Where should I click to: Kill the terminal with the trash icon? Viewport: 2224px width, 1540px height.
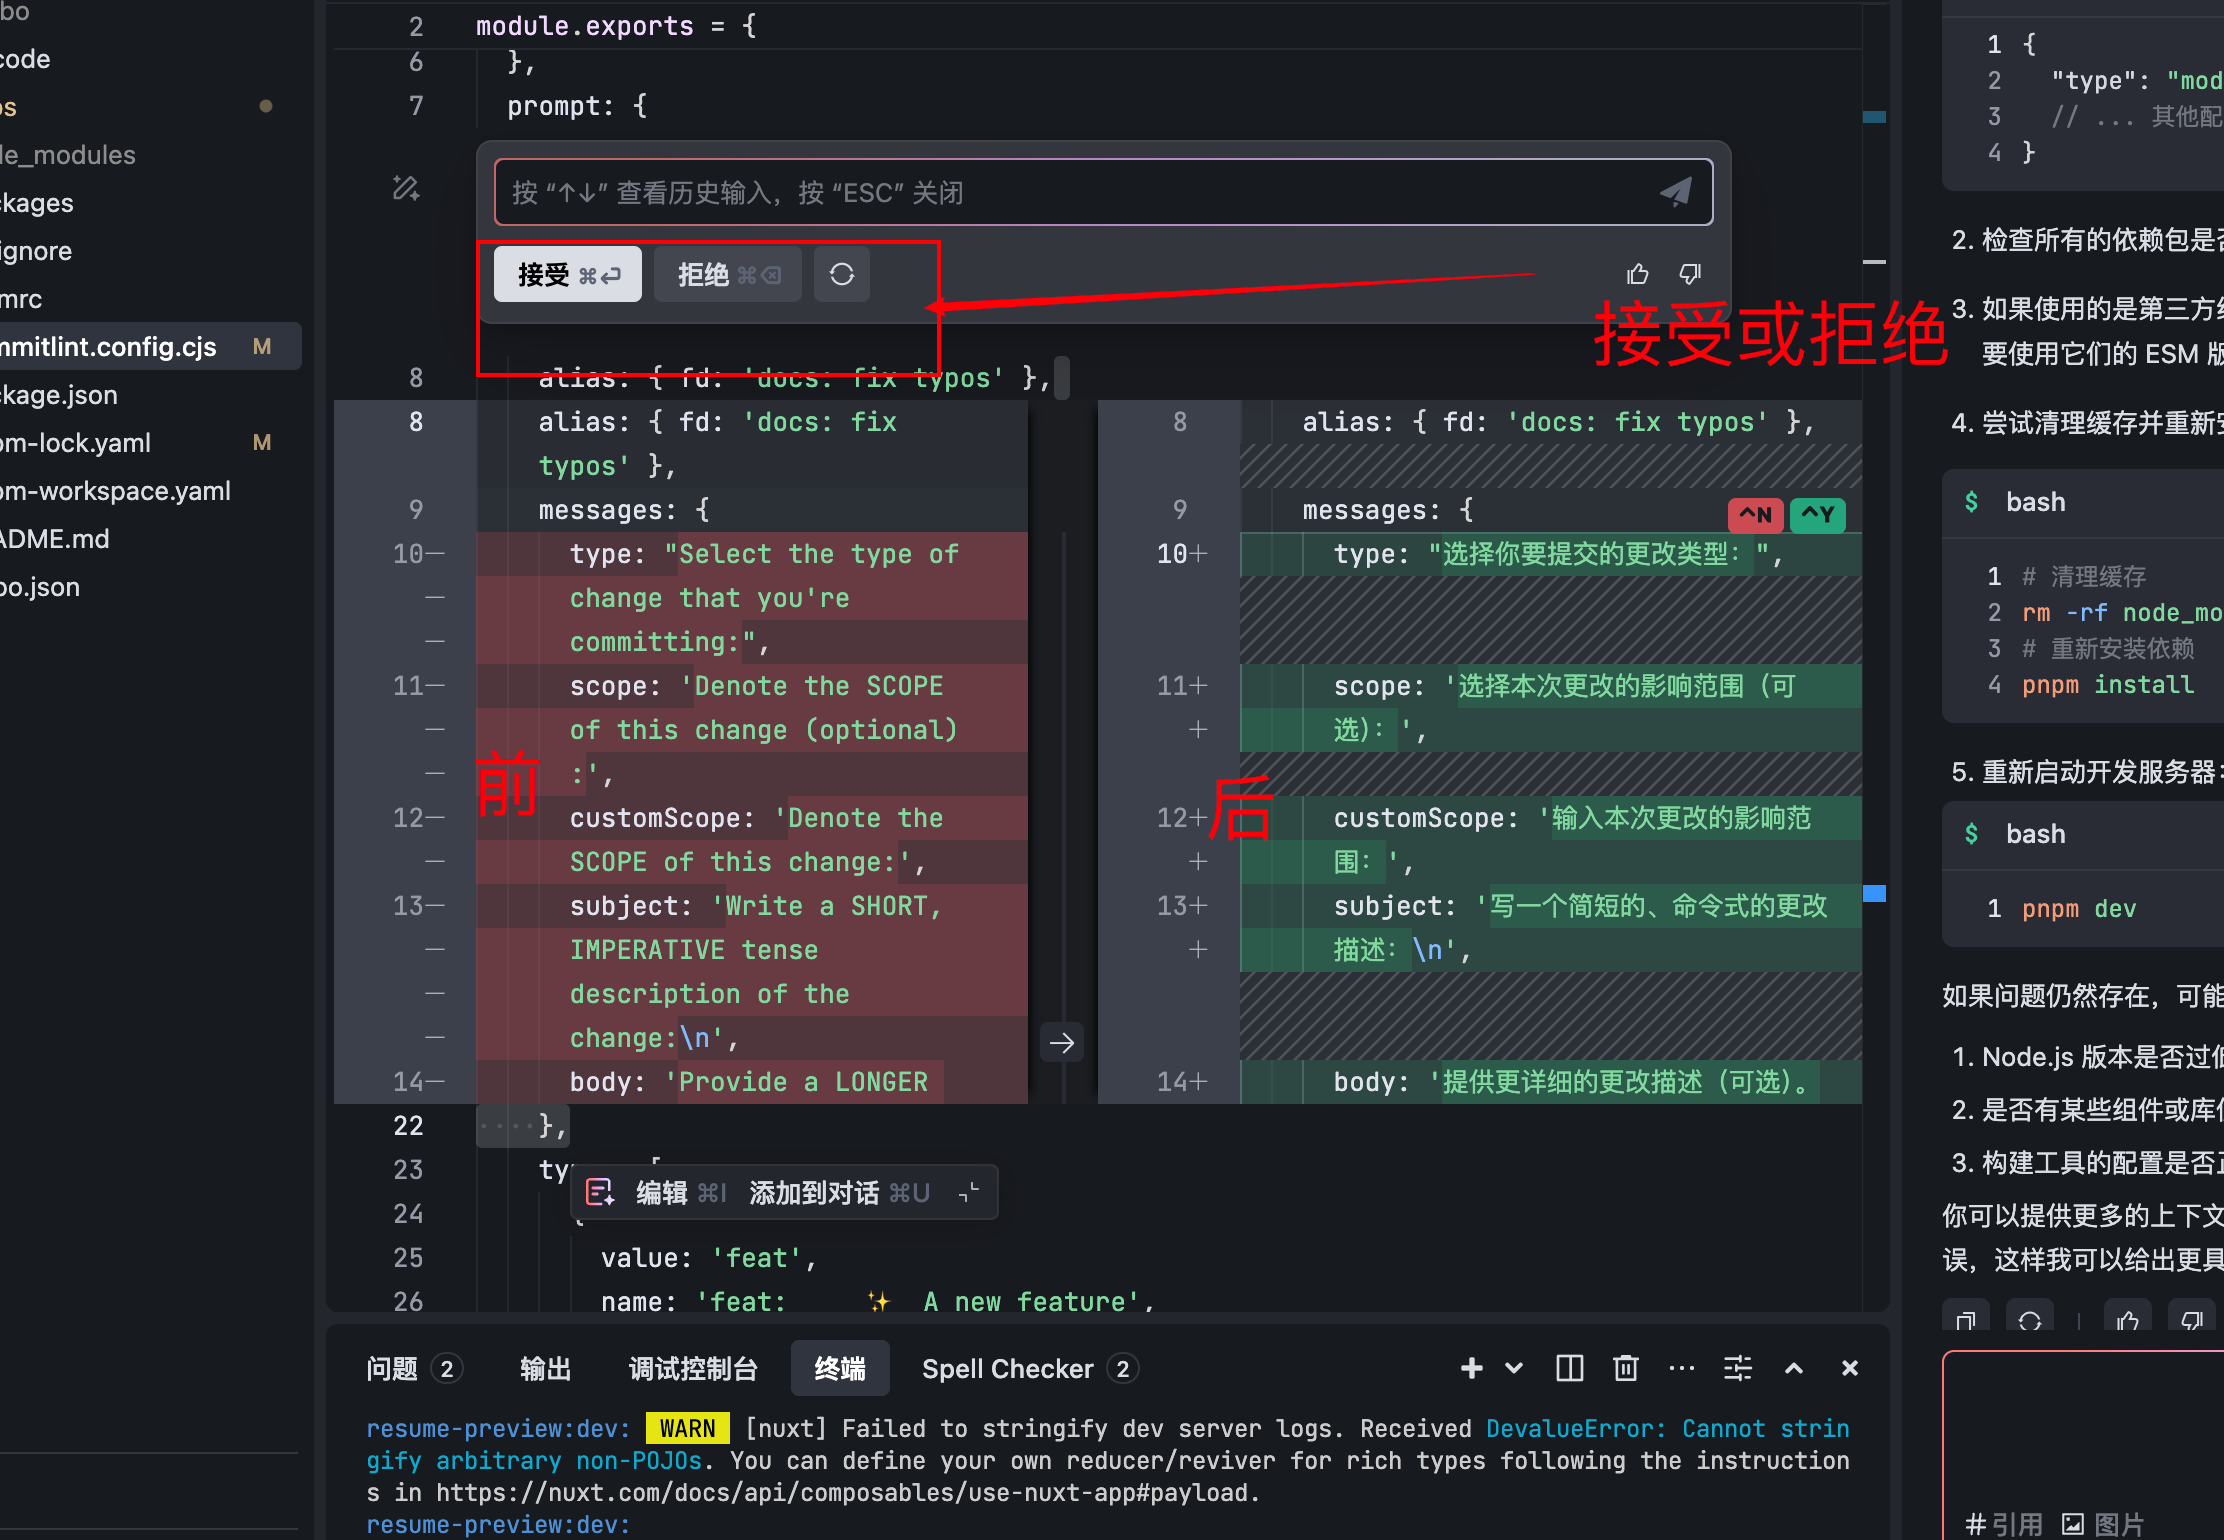tap(1626, 1368)
